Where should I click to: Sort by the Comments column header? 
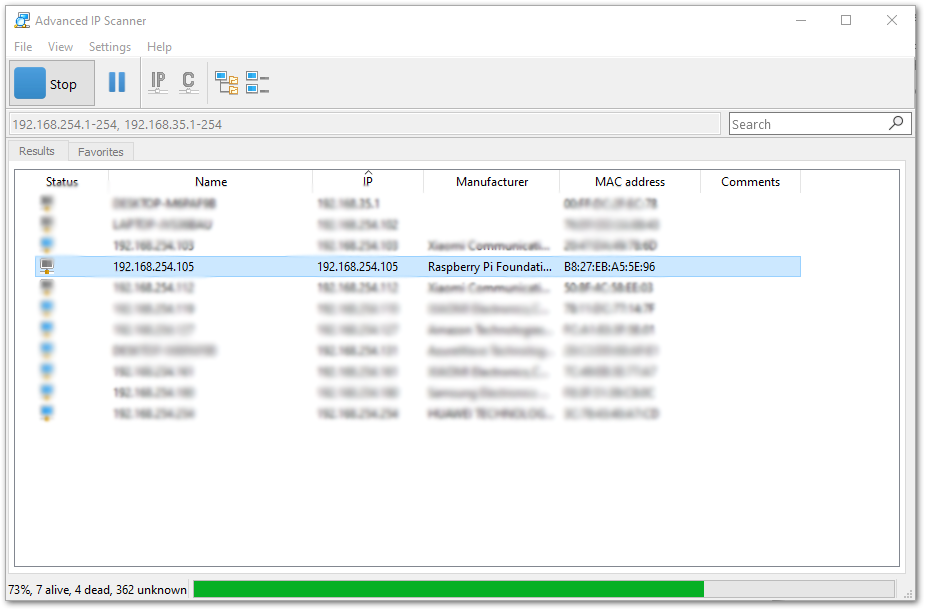click(750, 182)
